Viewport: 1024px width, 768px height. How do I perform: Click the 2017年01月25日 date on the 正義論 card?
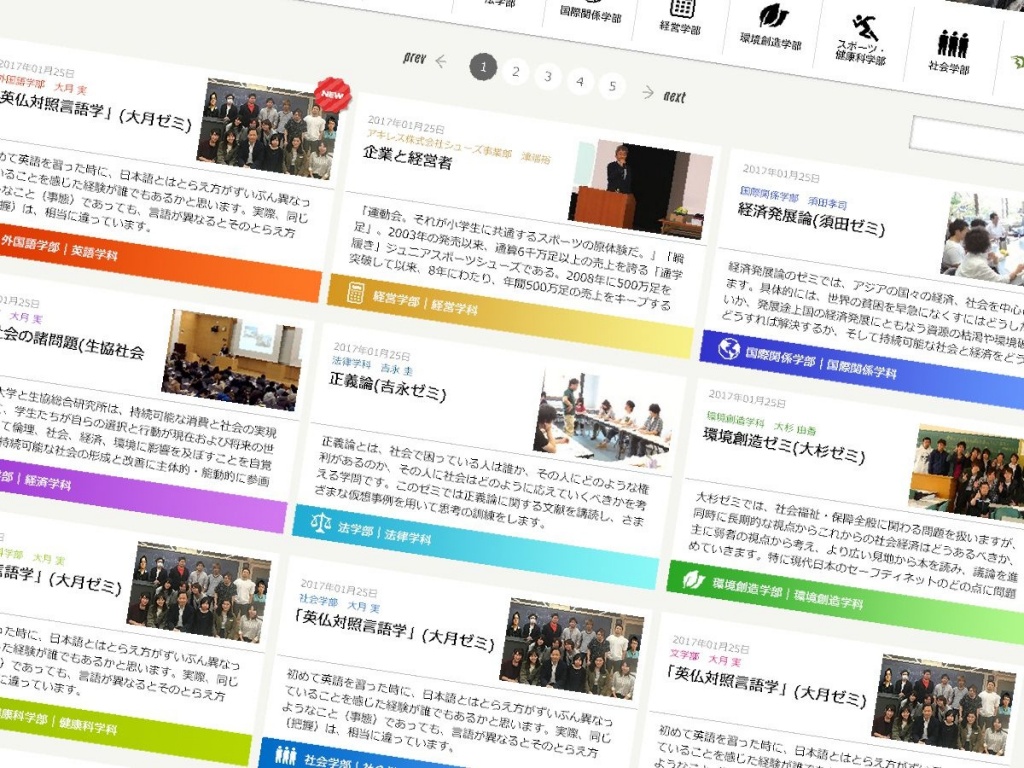[x=372, y=352]
